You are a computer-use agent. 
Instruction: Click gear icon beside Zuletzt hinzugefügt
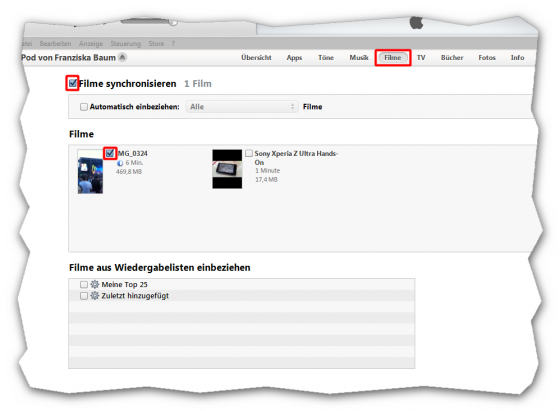pyautogui.click(x=95, y=296)
